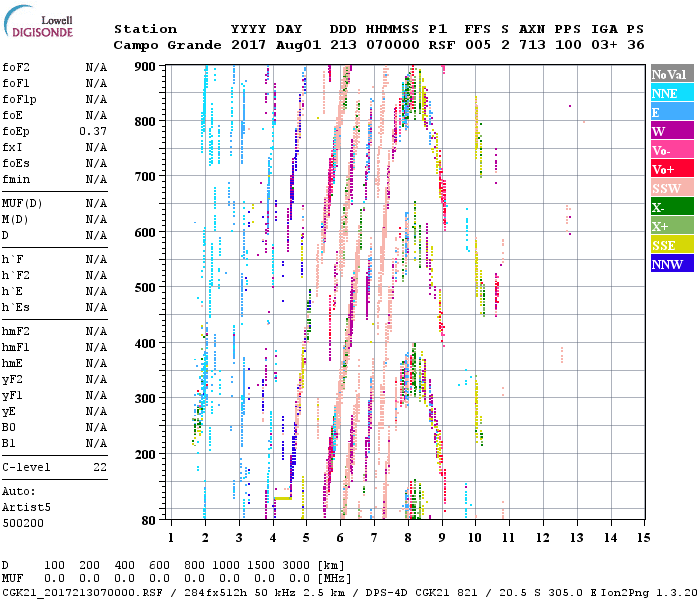The image size is (700, 600).
Task: Click the h`Es parameter label
Action: coord(16,308)
